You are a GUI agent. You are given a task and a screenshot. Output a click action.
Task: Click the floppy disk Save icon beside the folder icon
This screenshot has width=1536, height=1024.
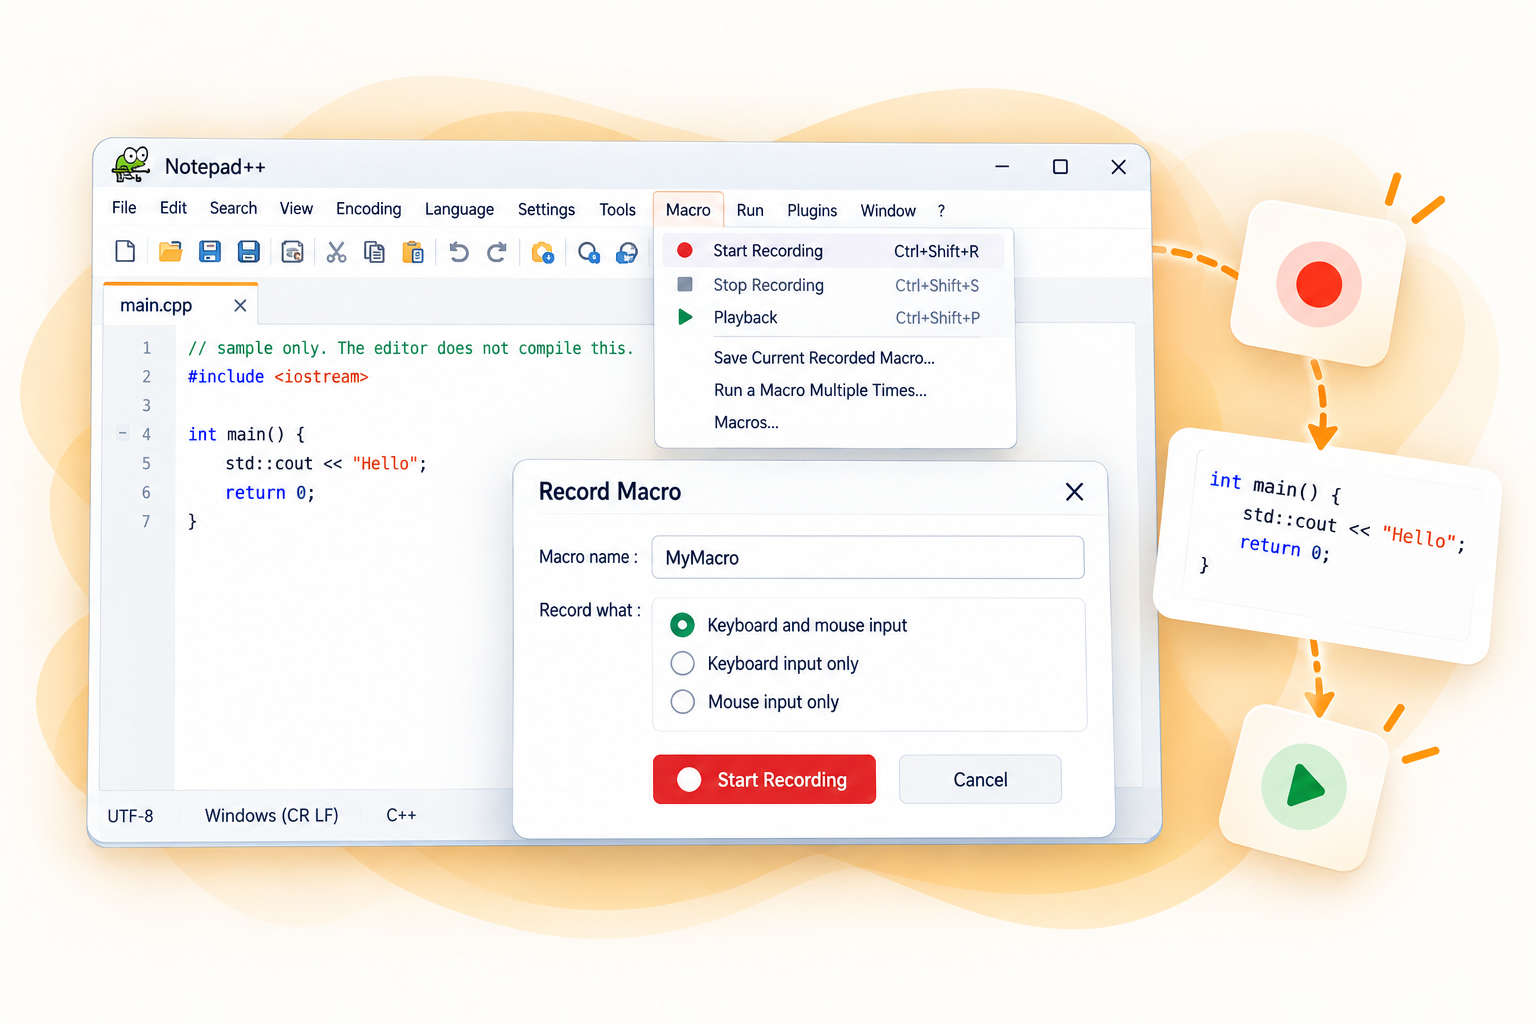[210, 251]
